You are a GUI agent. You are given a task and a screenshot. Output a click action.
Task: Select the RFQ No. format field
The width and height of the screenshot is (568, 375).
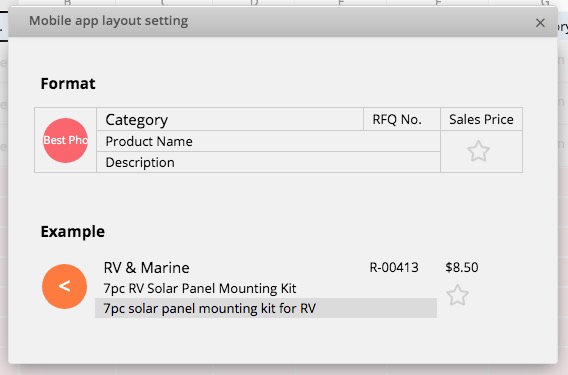[x=402, y=119]
